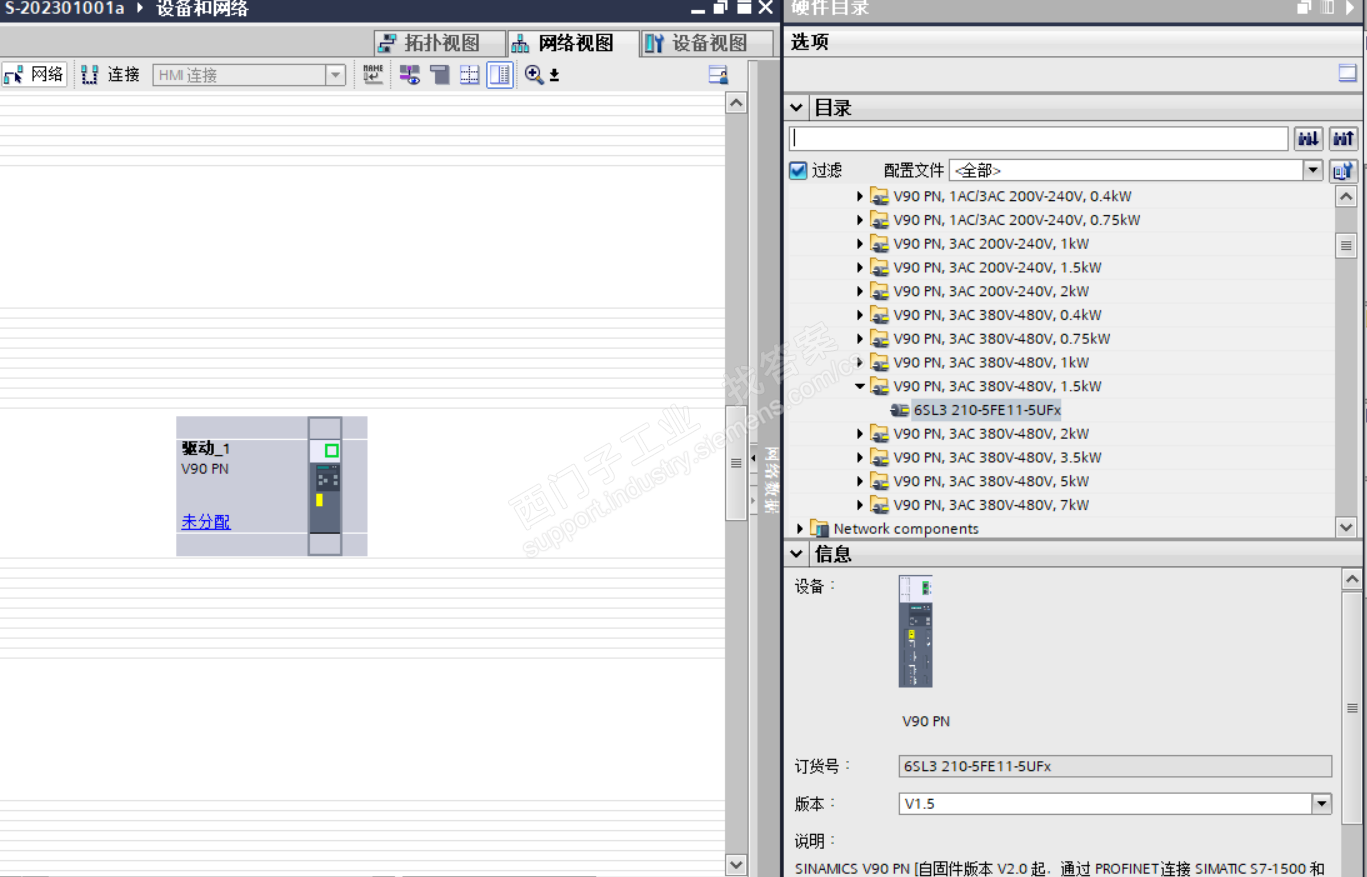This screenshot has width=1367, height=877.
Task: Click the Network components folder icon
Action: pos(820,529)
